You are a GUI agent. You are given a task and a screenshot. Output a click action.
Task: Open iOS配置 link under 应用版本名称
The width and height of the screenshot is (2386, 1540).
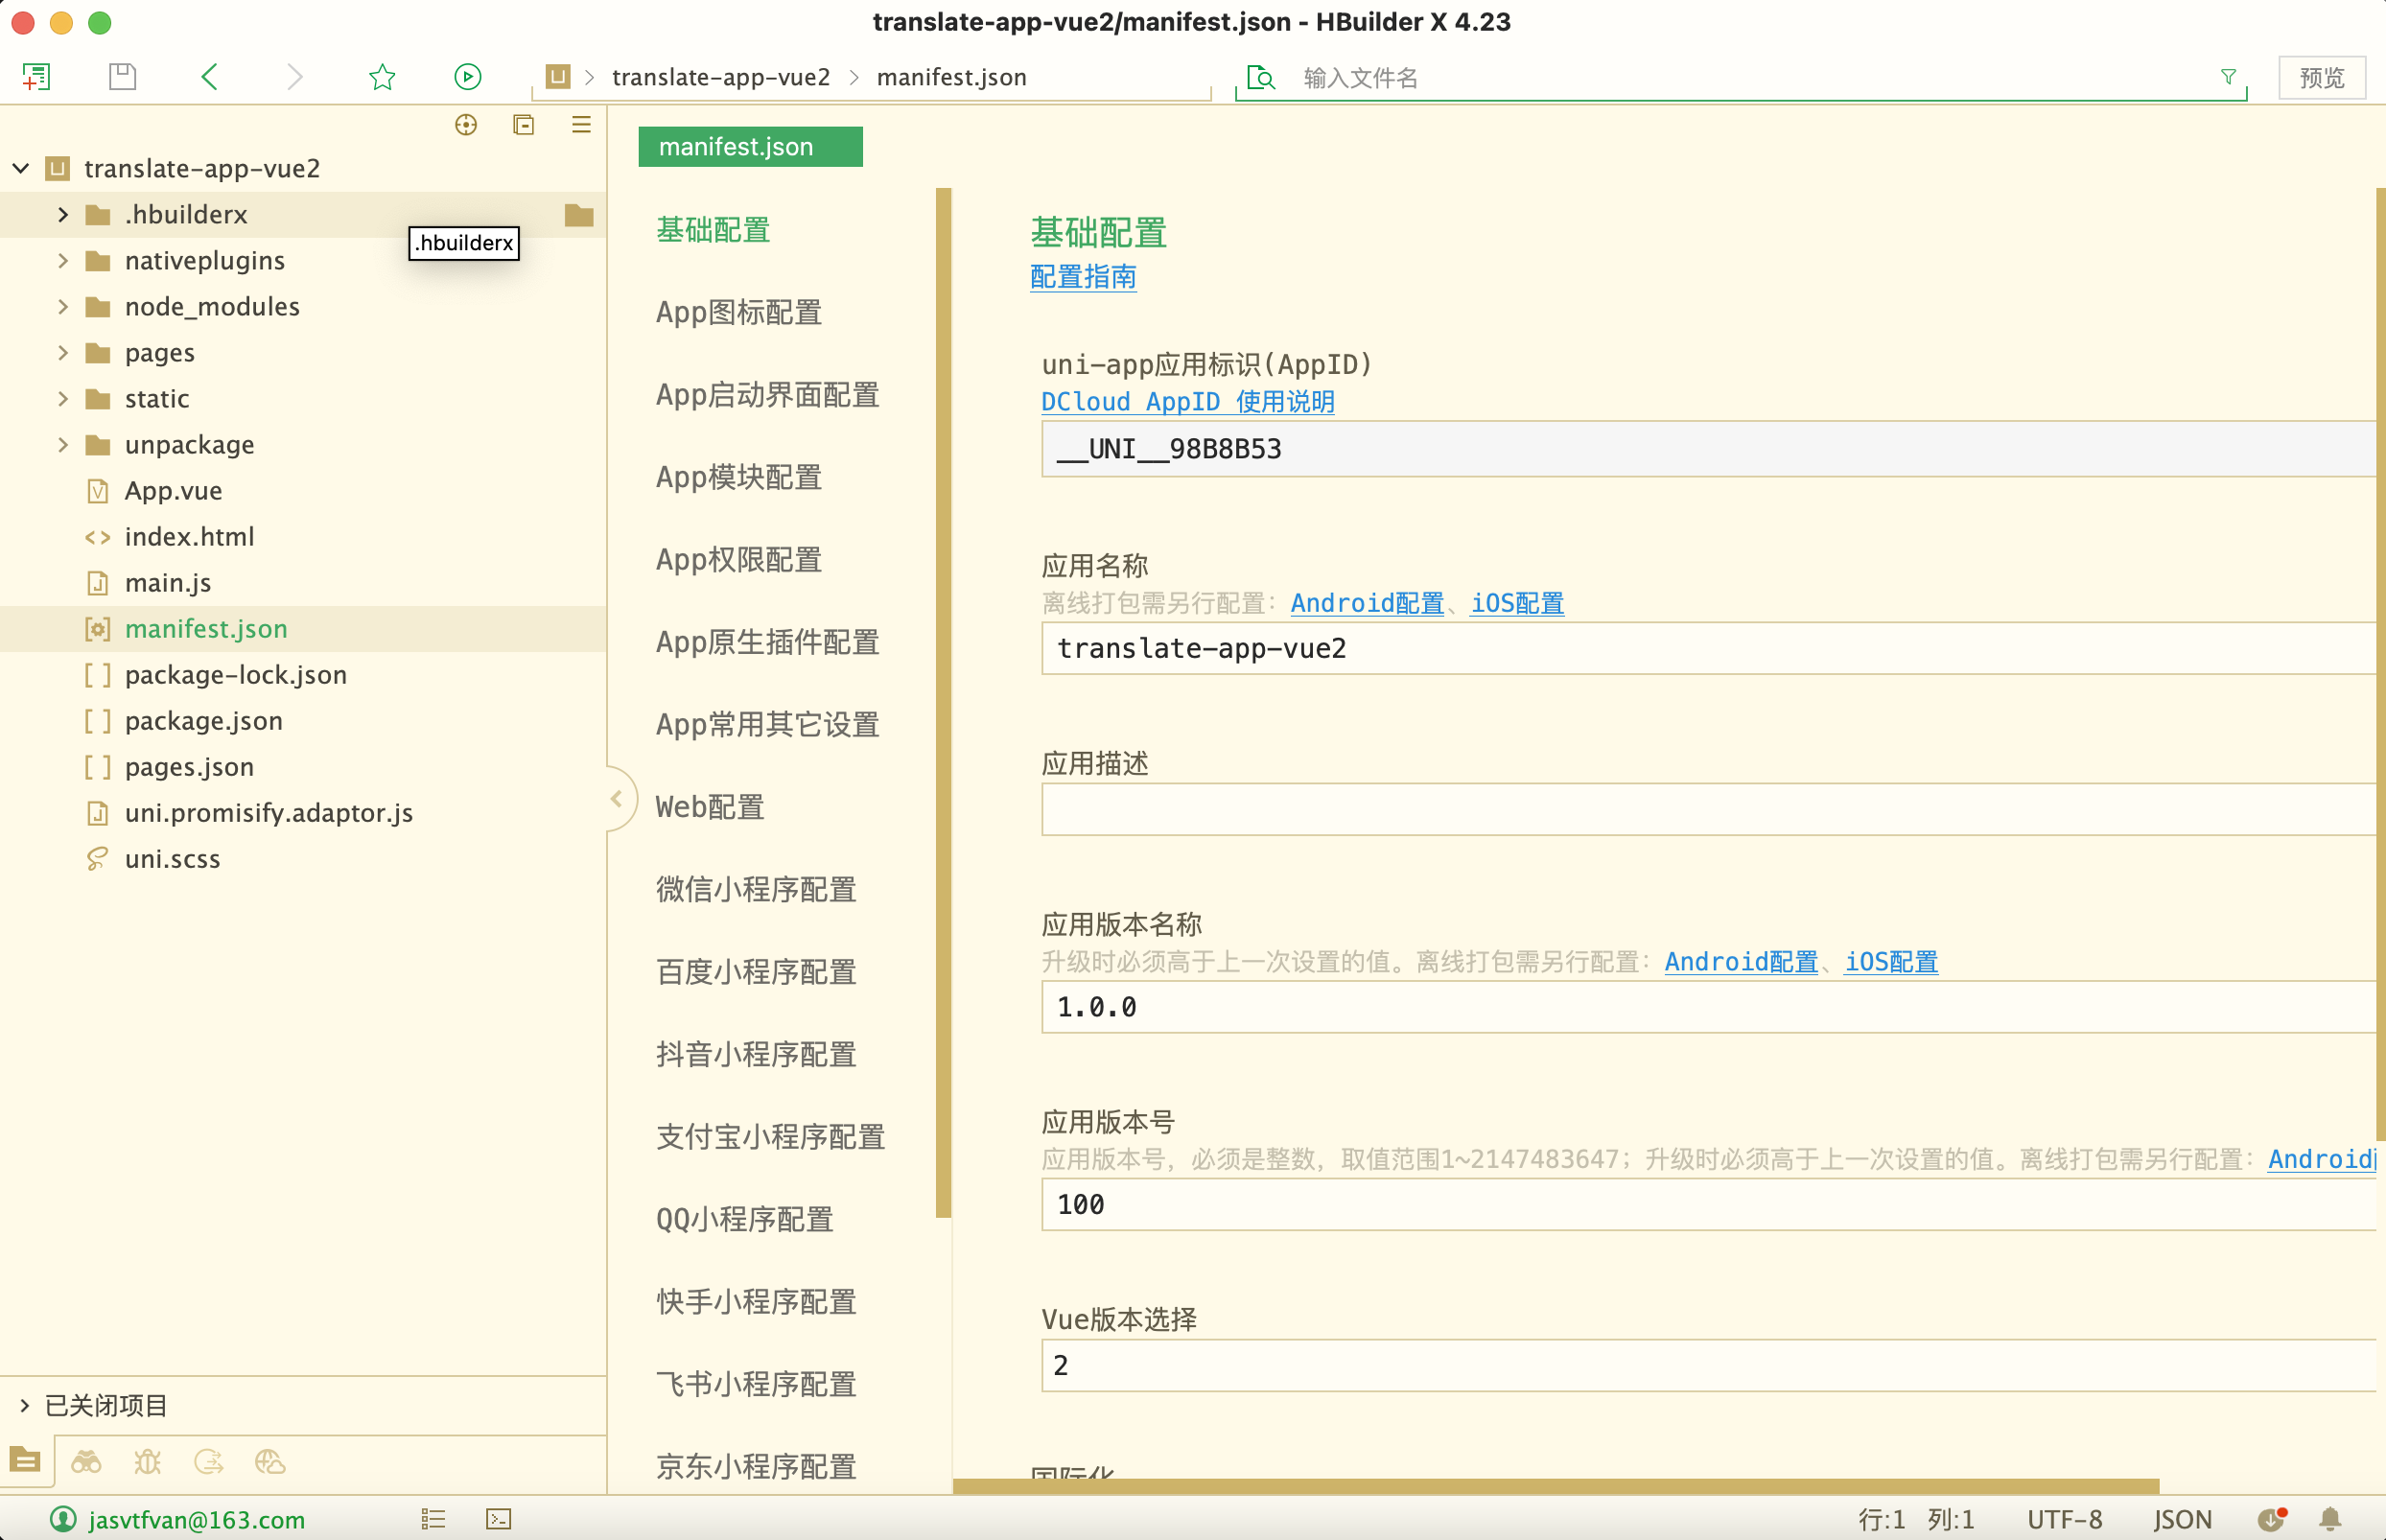(x=1891, y=962)
